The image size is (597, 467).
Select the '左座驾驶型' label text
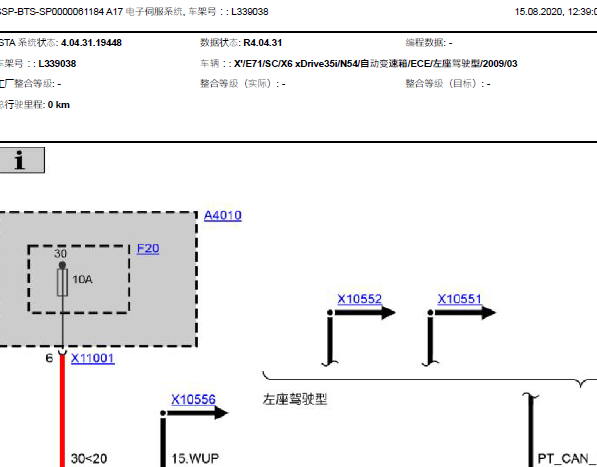click(295, 399)
